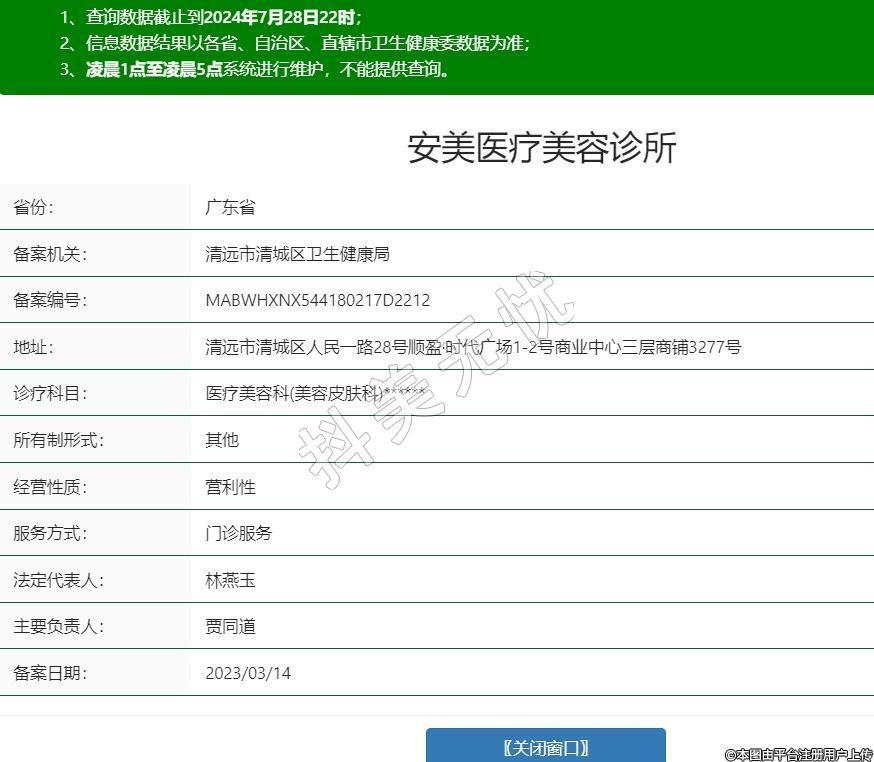Viewport: 874px width, 762px height.
Task: Click the notice about 卫生健康委数据为准
Action: [x=295, y=43]
